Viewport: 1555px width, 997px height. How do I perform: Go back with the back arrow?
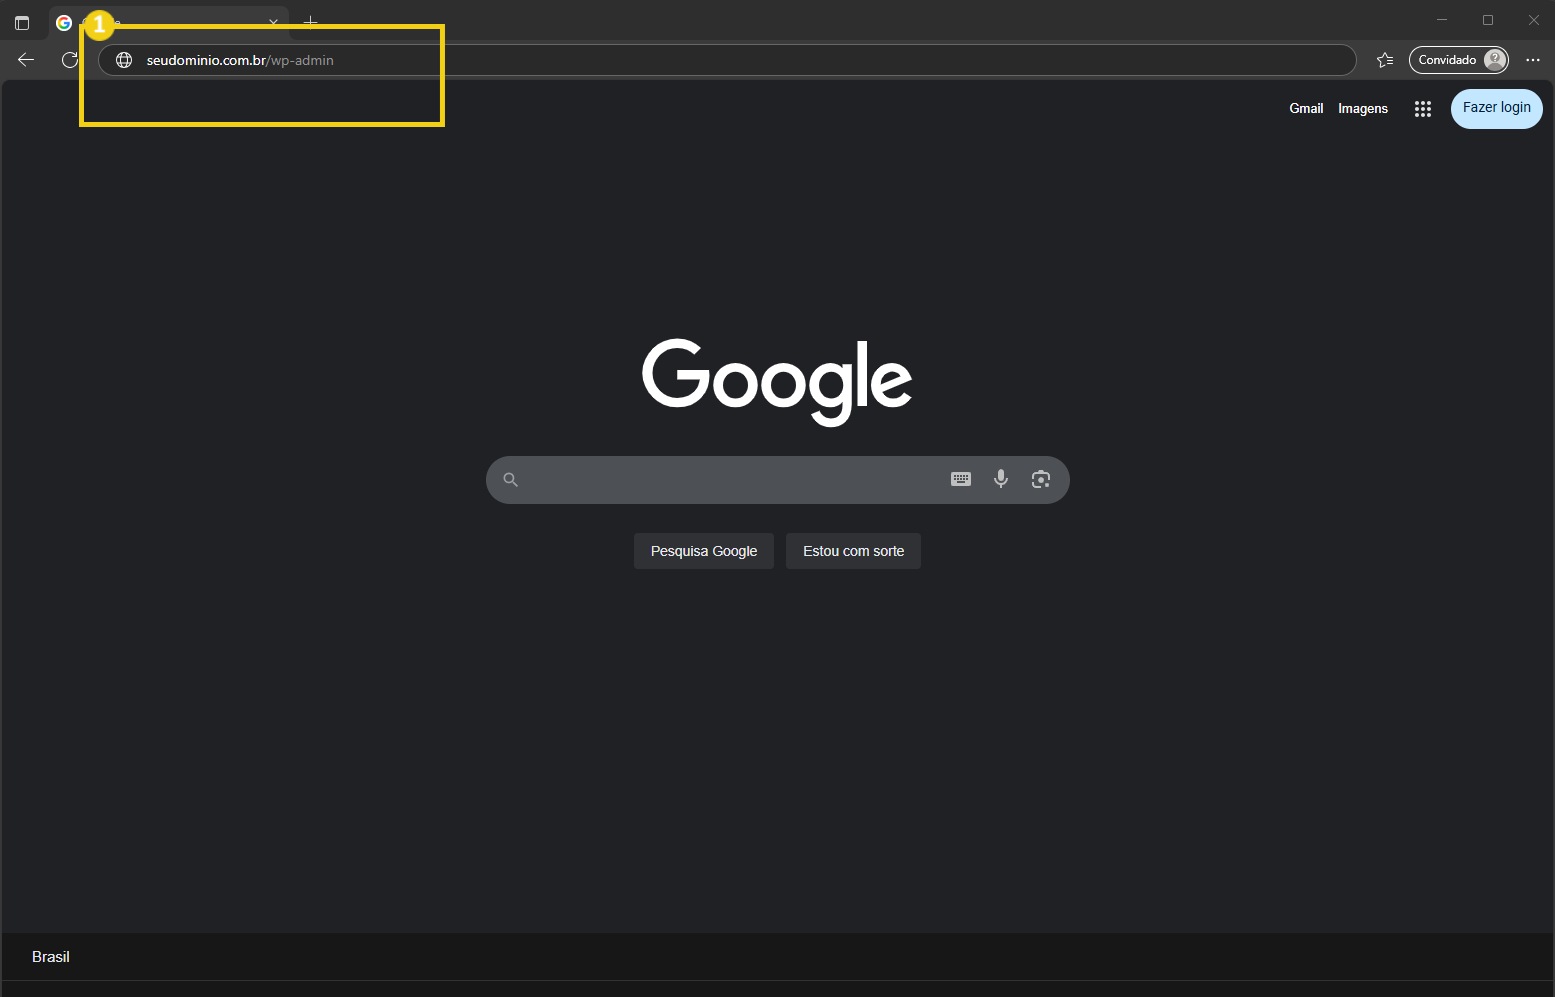tap(26, 60)
